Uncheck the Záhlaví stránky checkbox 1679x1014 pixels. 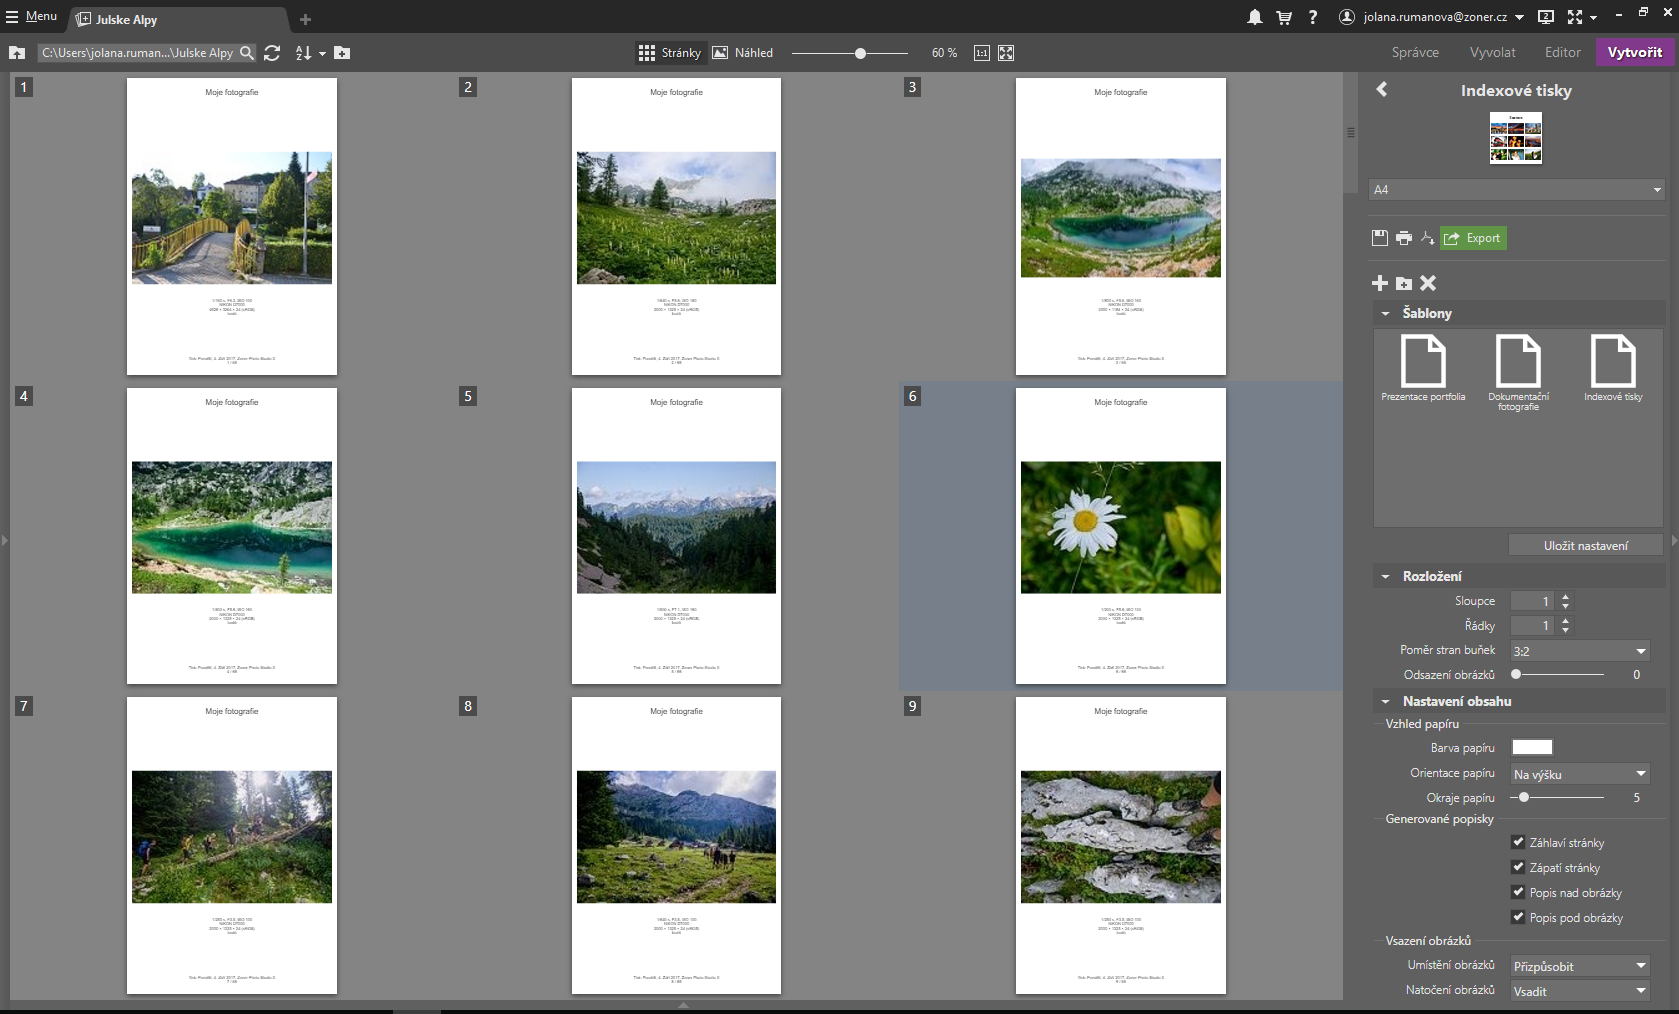click(1518, 842)
